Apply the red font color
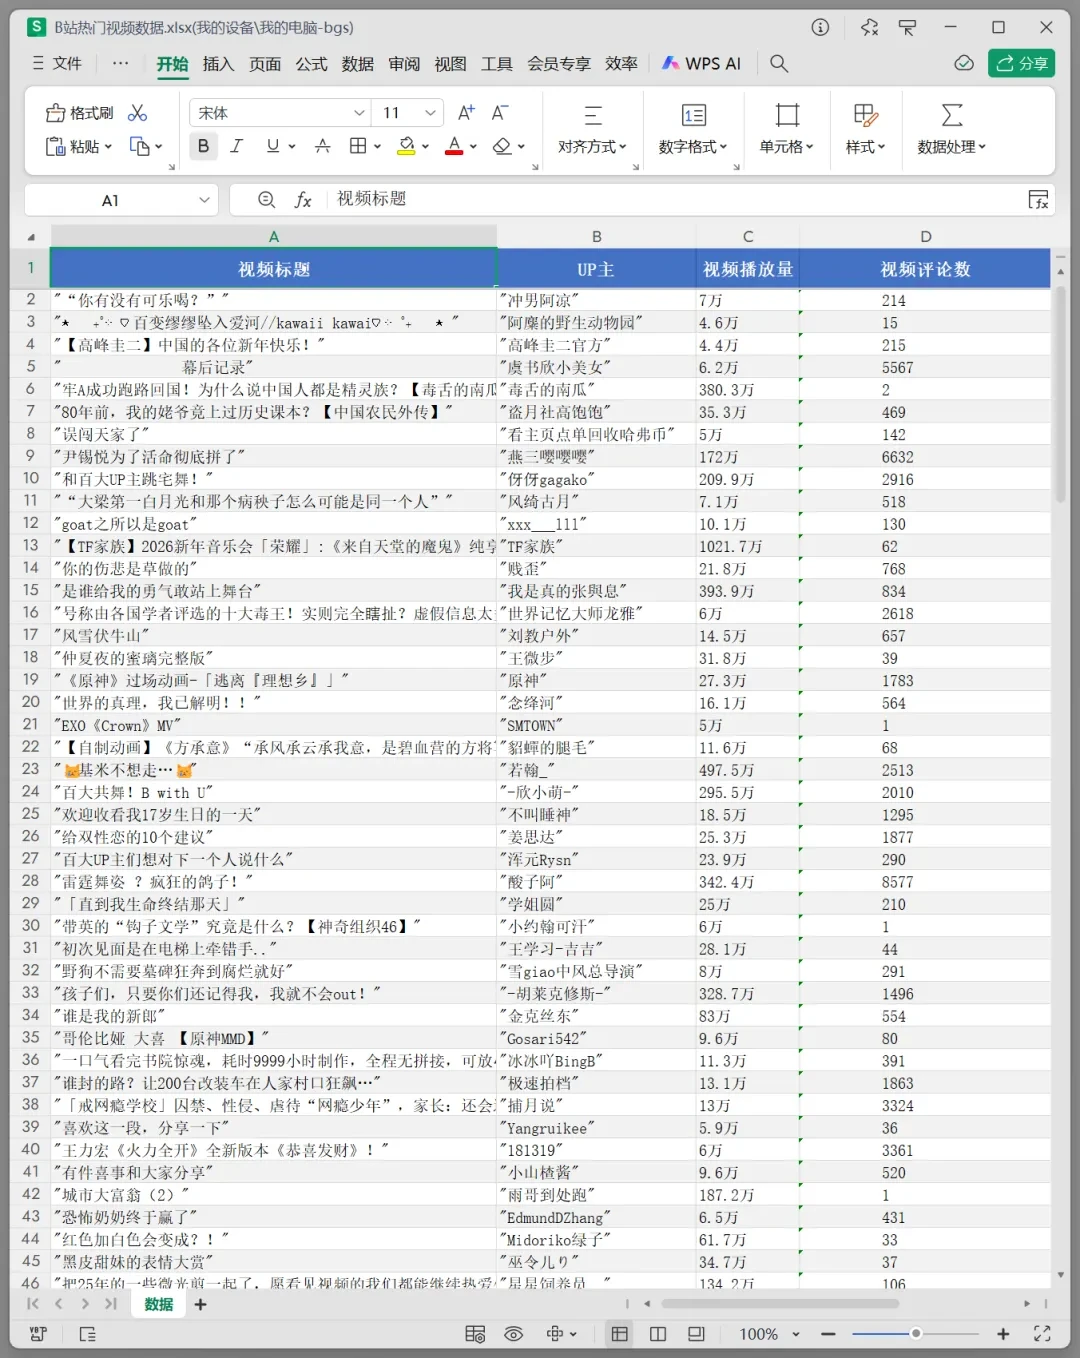 [x=454, y=146]
